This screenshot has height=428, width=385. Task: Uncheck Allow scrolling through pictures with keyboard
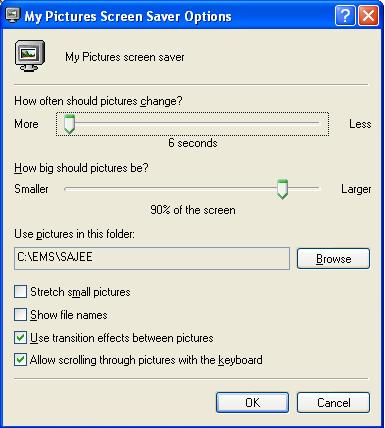click(x=20, y=360)
